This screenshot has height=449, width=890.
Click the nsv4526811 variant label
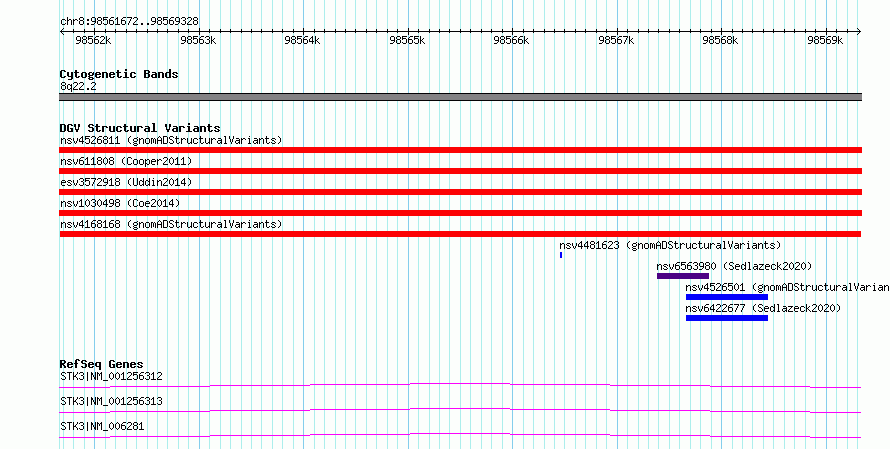[171, 140]
